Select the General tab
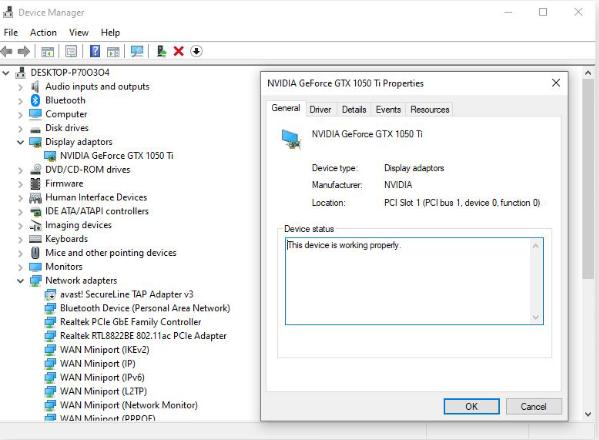The width and height of the screenshot is (599, 440). pos(286,108)
